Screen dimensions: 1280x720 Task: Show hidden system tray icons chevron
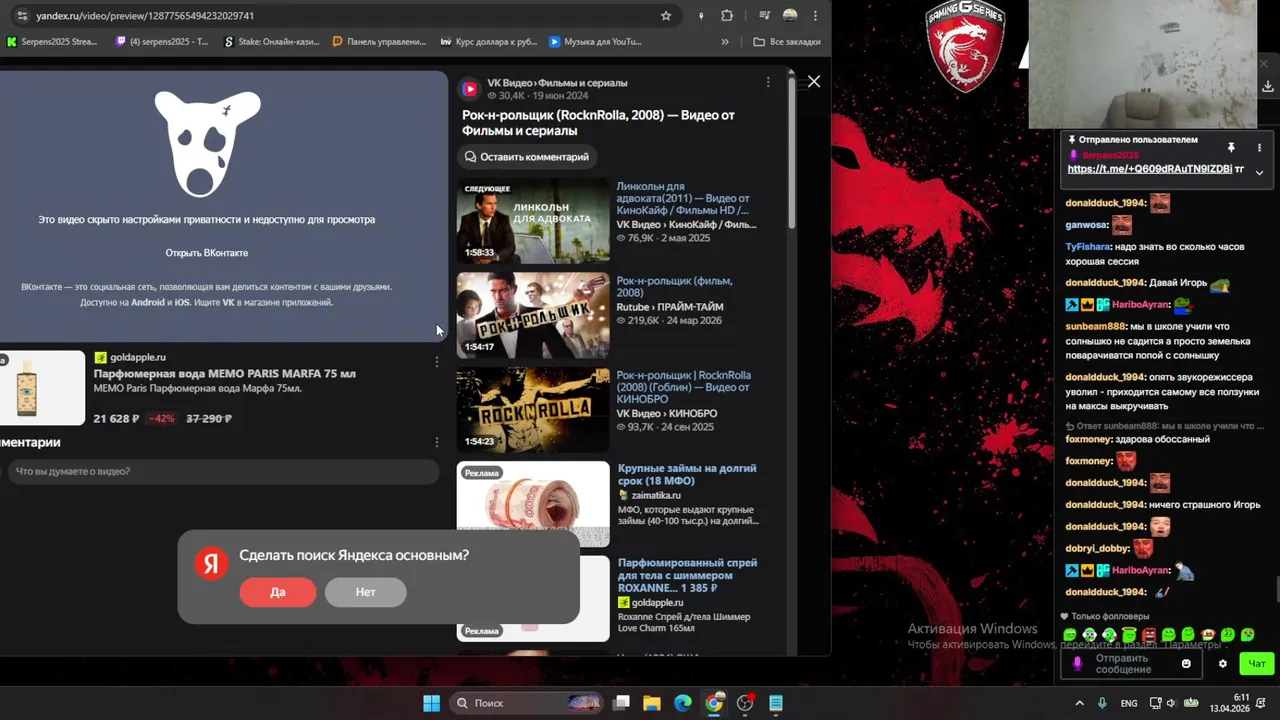pyautogui.click(x=1079, y=703)
